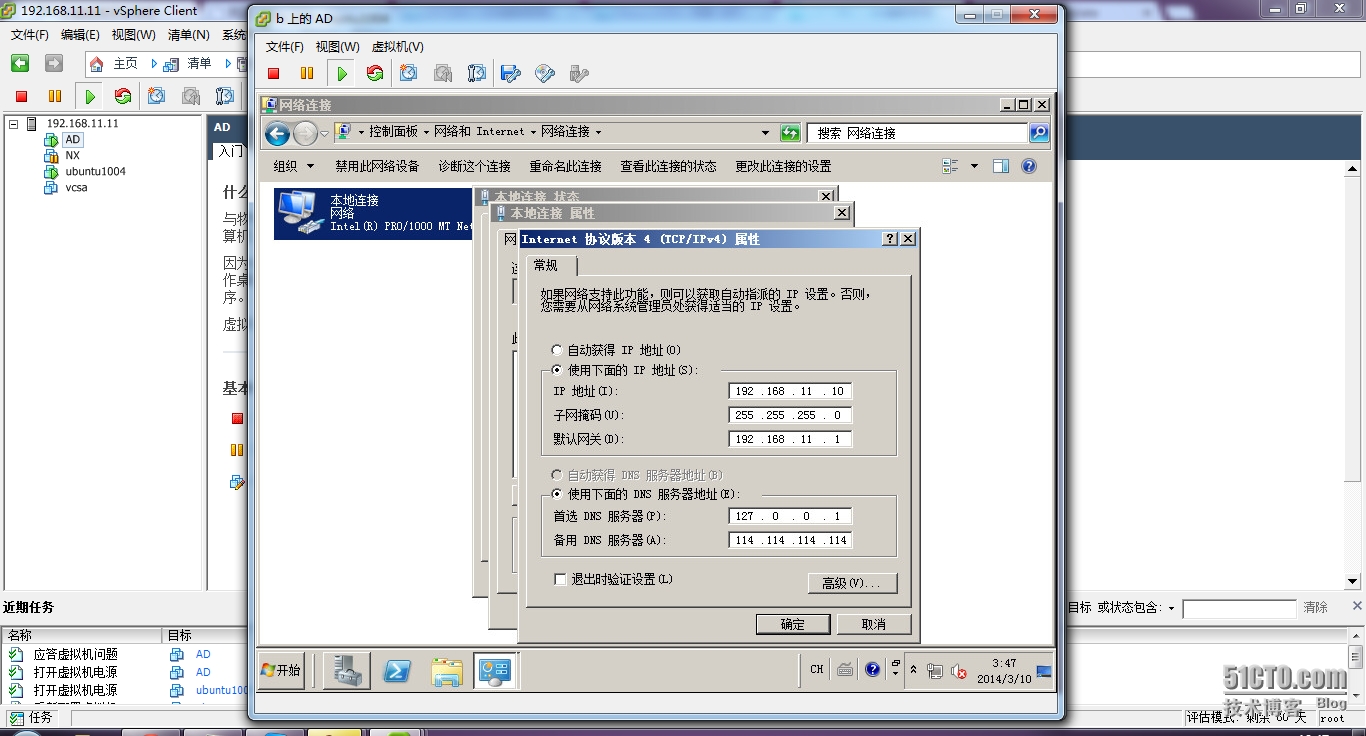Open Server Manager from guest taskbar
Viewport: 1366px width, 736px height.
point(346,670)
